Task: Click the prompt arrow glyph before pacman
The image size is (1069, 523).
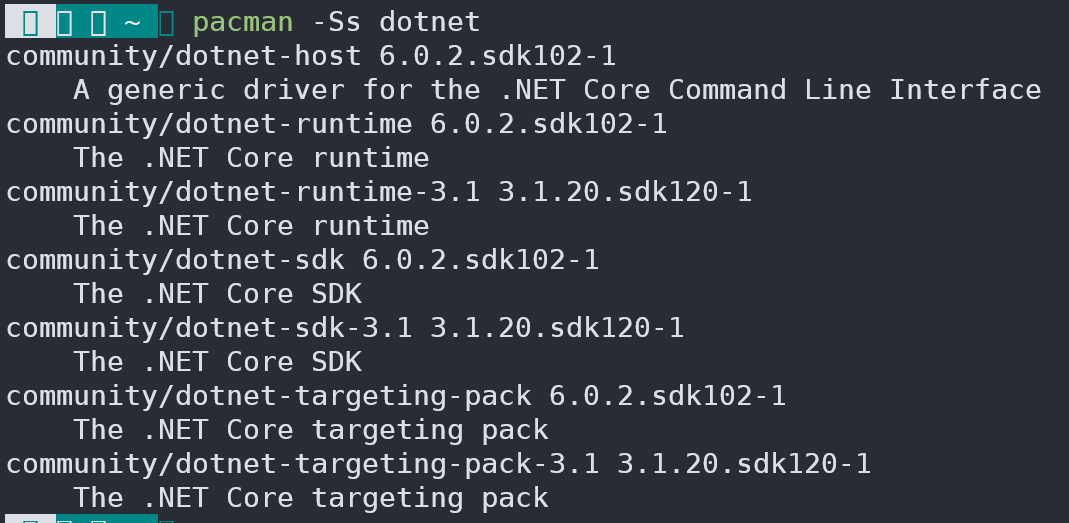Action: [166, 23]
